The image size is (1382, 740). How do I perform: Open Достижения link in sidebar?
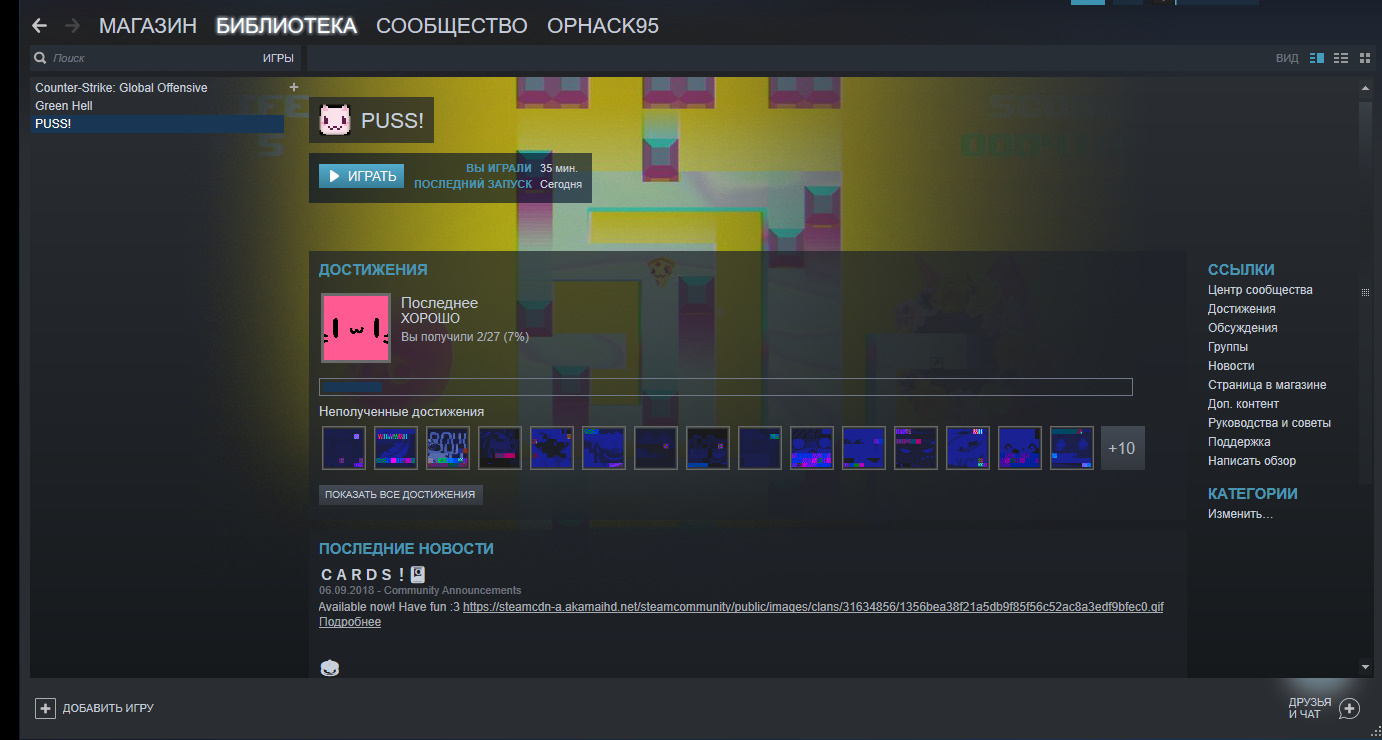click(1242, 309)
